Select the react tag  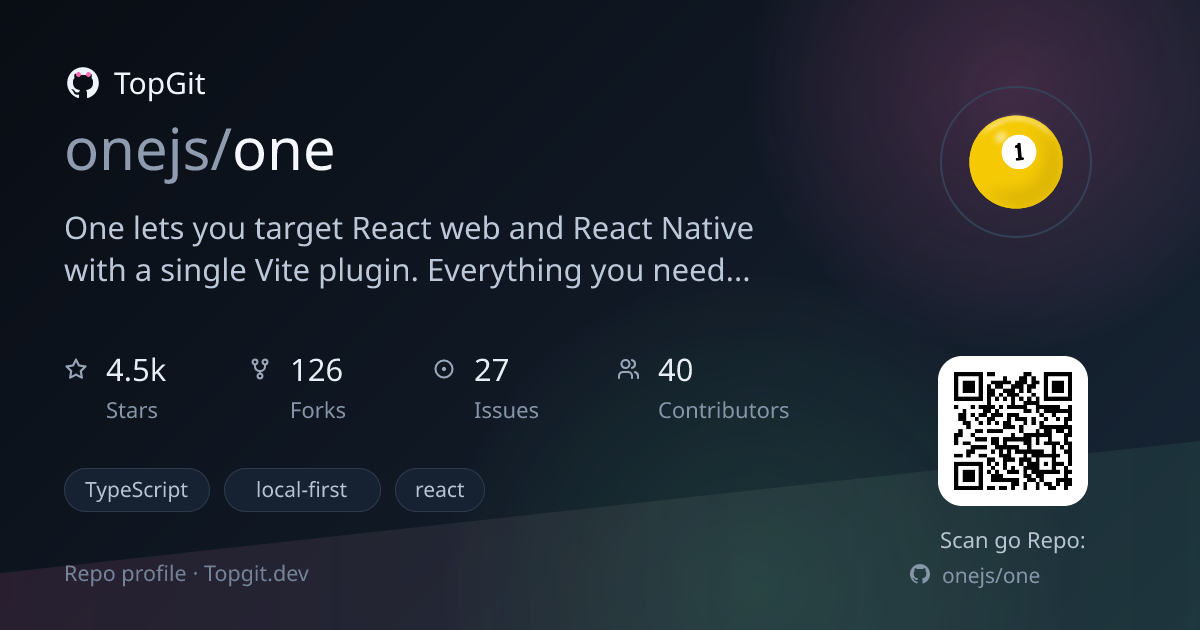coord(440,490)
